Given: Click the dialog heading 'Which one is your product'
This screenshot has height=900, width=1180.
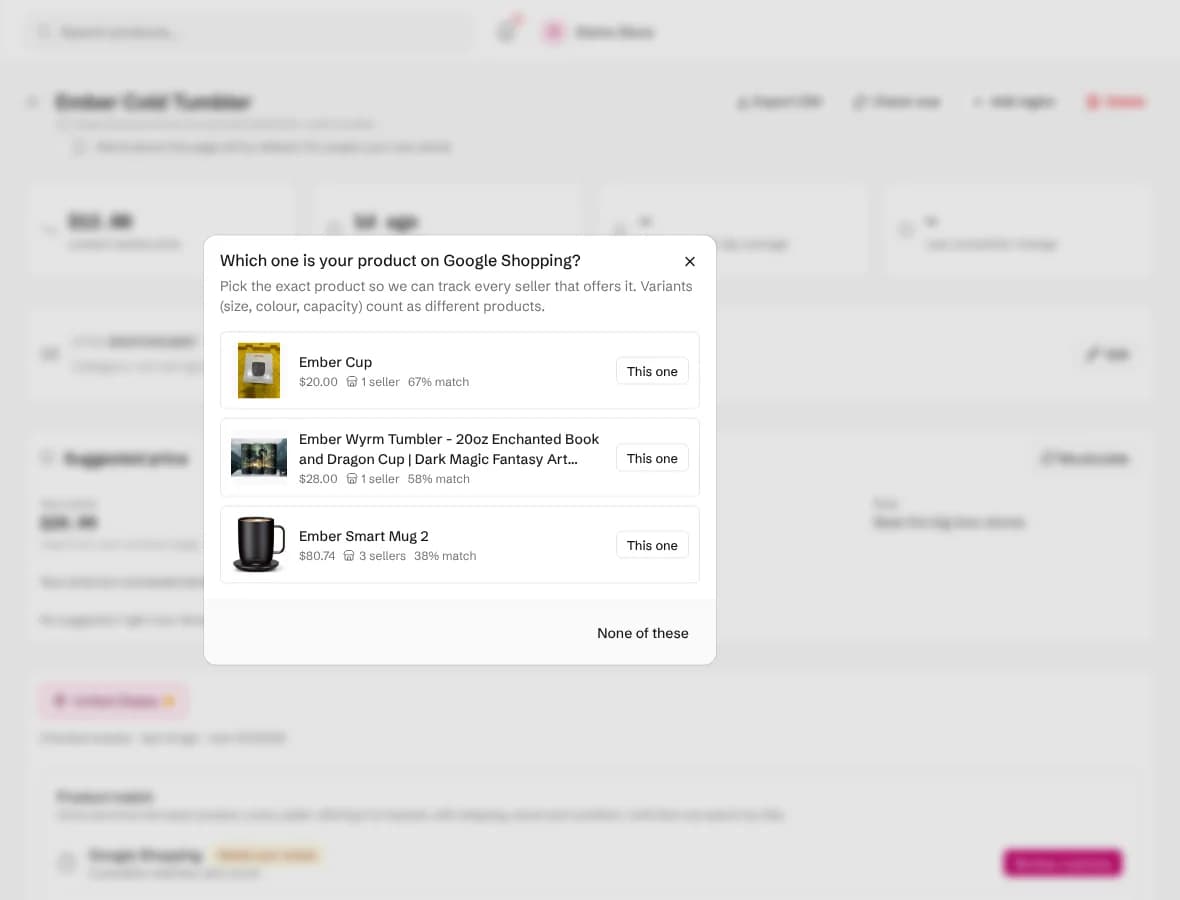Looking at the screenshot, I should [400, 260].
